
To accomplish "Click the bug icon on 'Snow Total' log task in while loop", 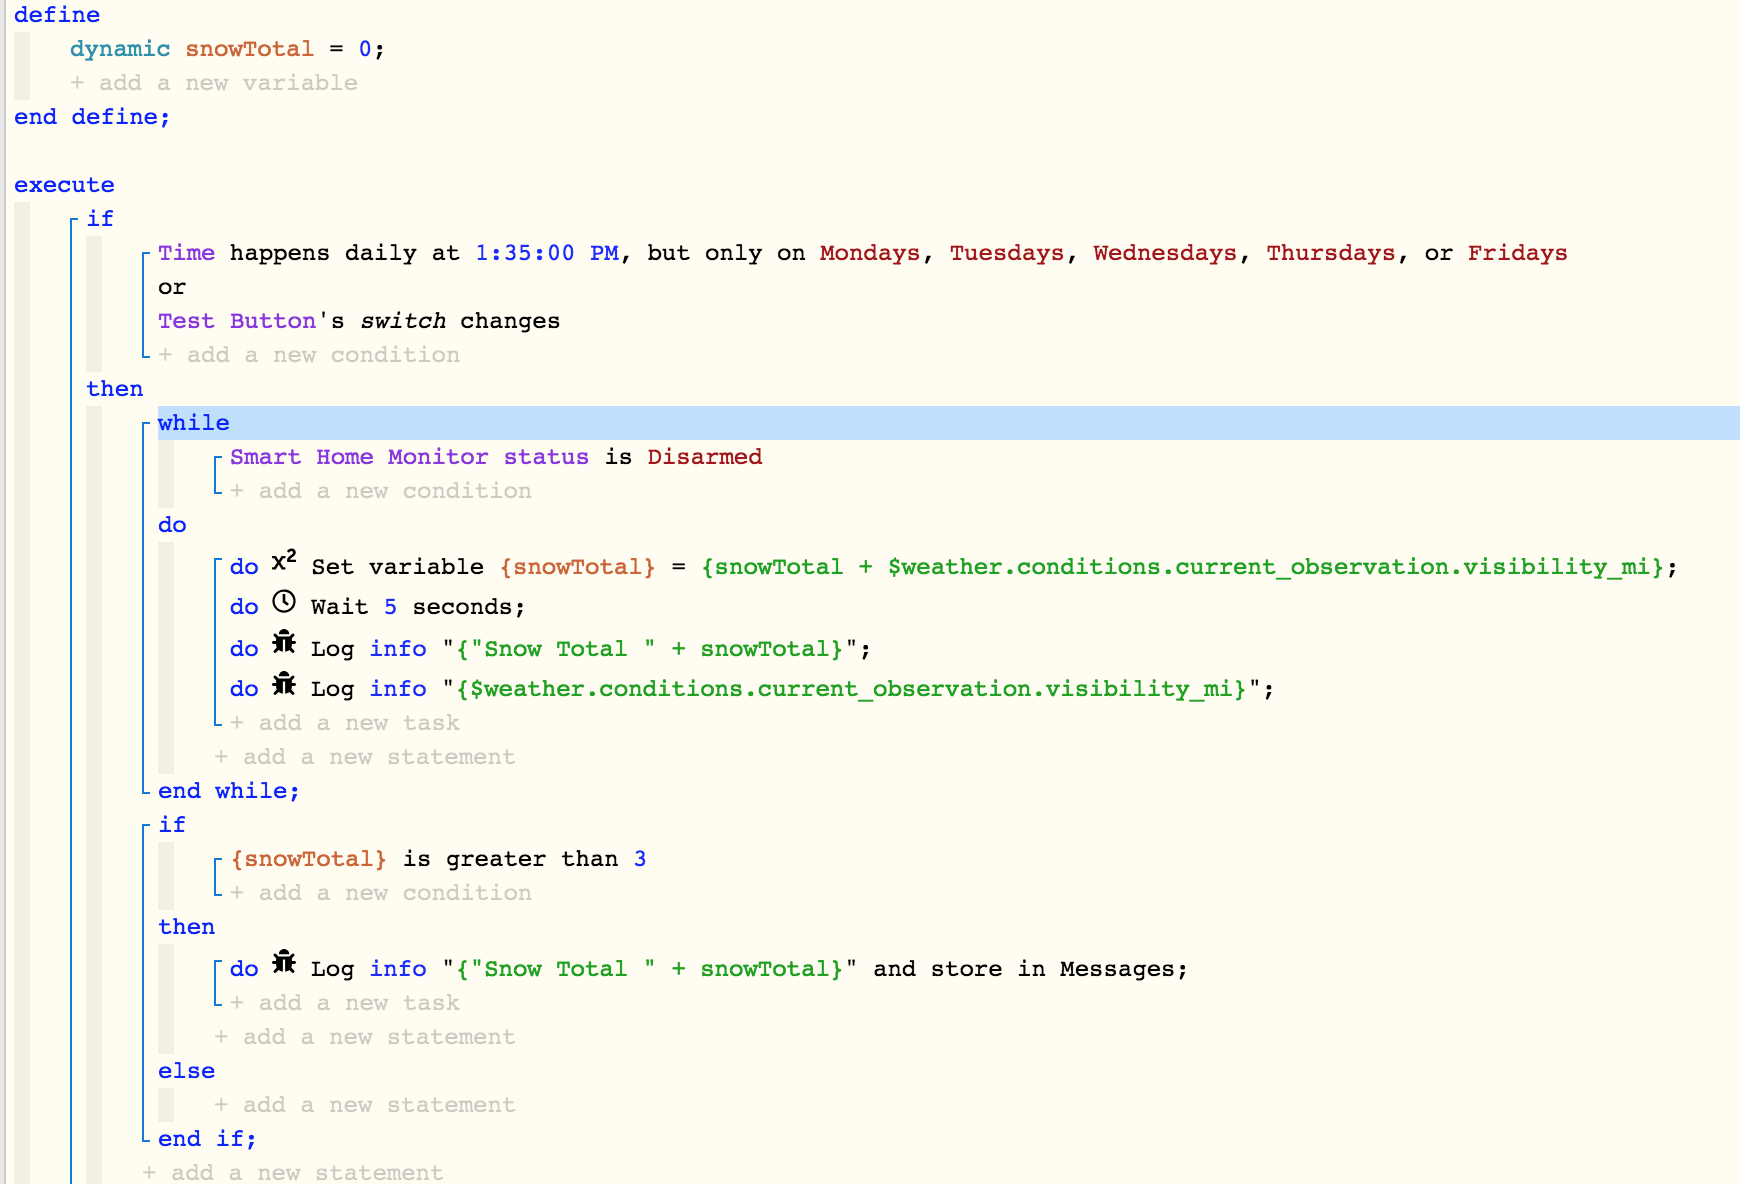I will [x=284, y=642].
